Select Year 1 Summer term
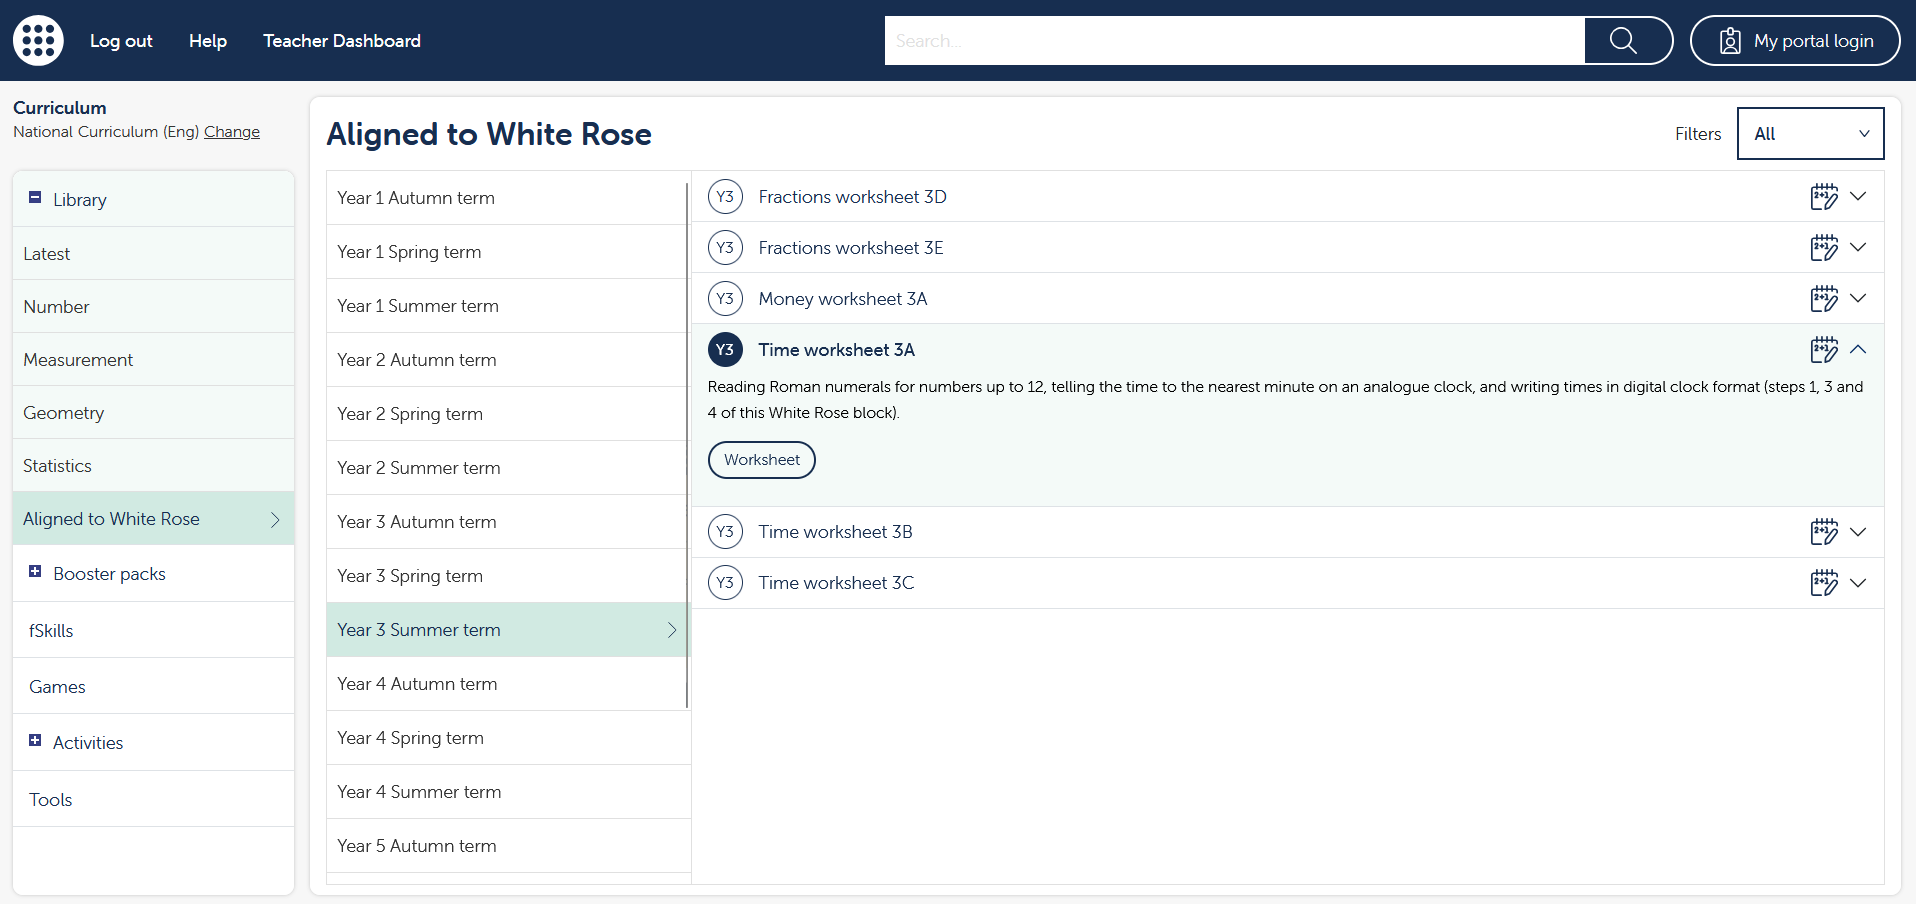The width and height of the screenshot is (1916, 904). click(507, 306)
